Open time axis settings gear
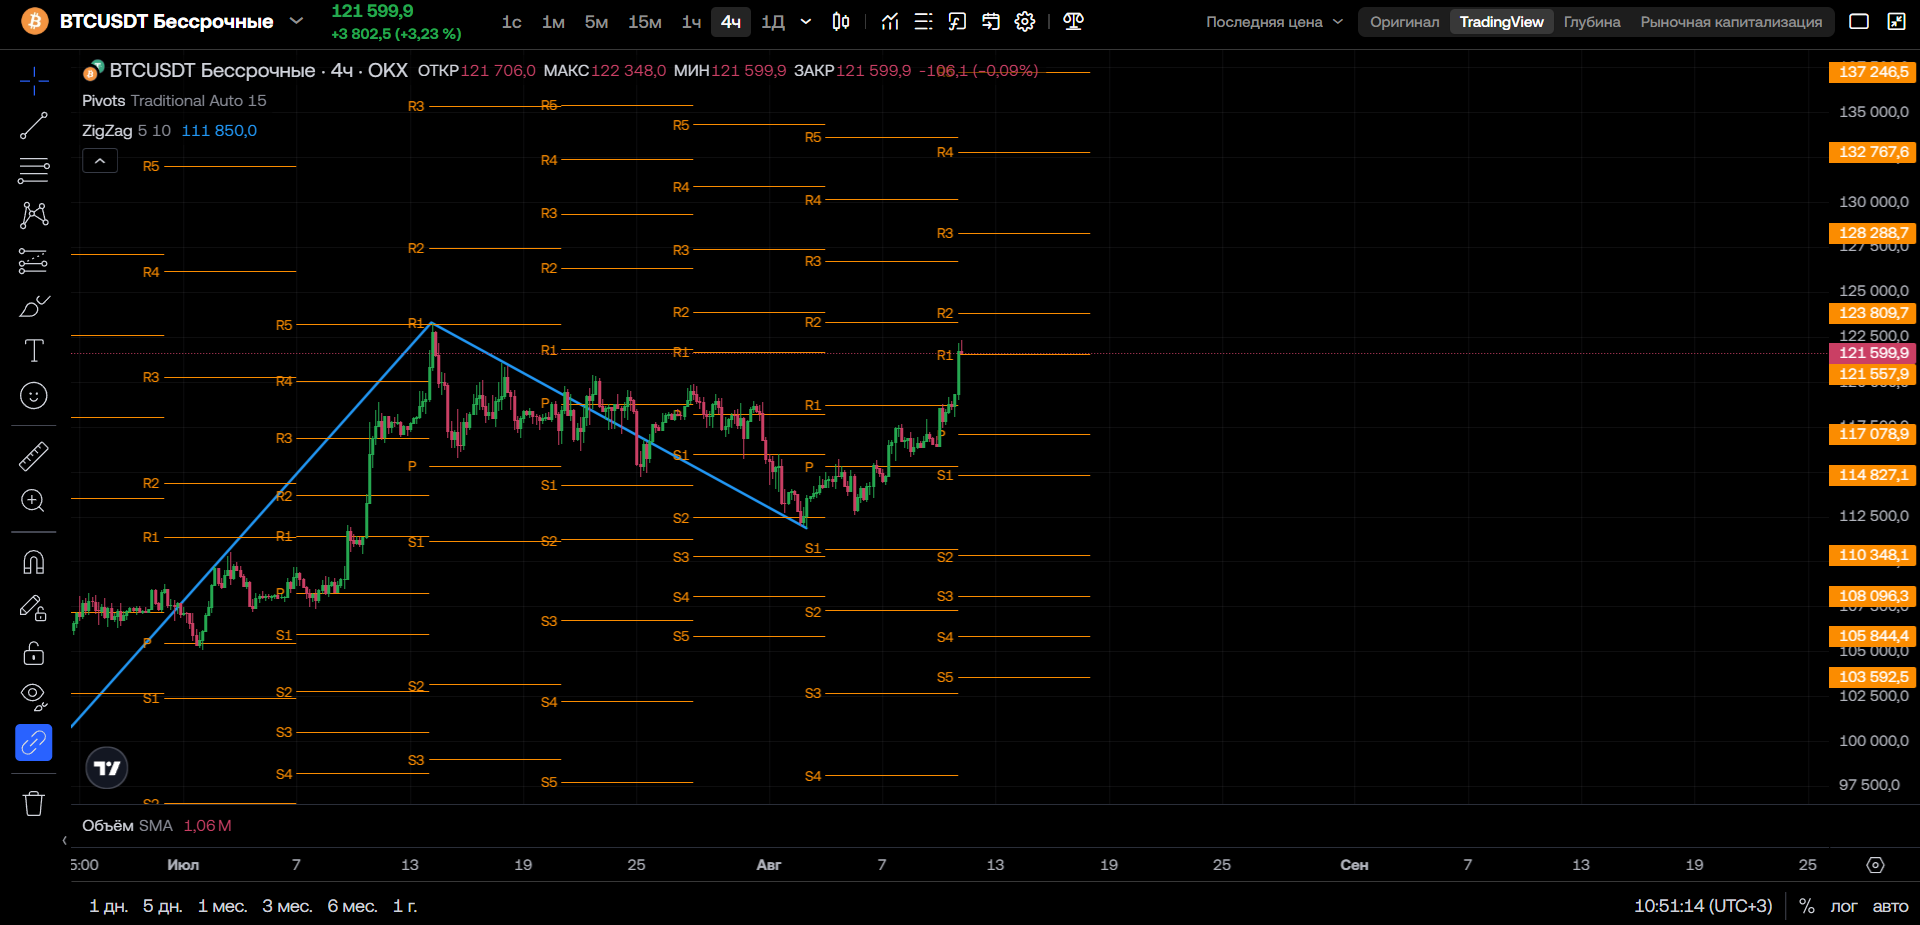Viewport: 1920px width, 925px height. 1876,865
